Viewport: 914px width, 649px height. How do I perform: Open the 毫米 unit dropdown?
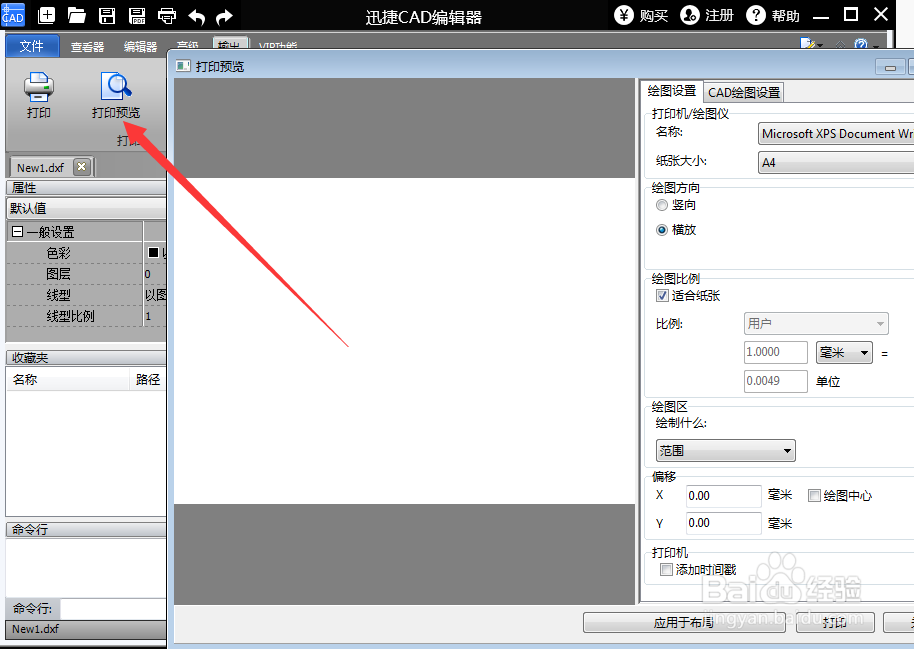coord(844,352)
